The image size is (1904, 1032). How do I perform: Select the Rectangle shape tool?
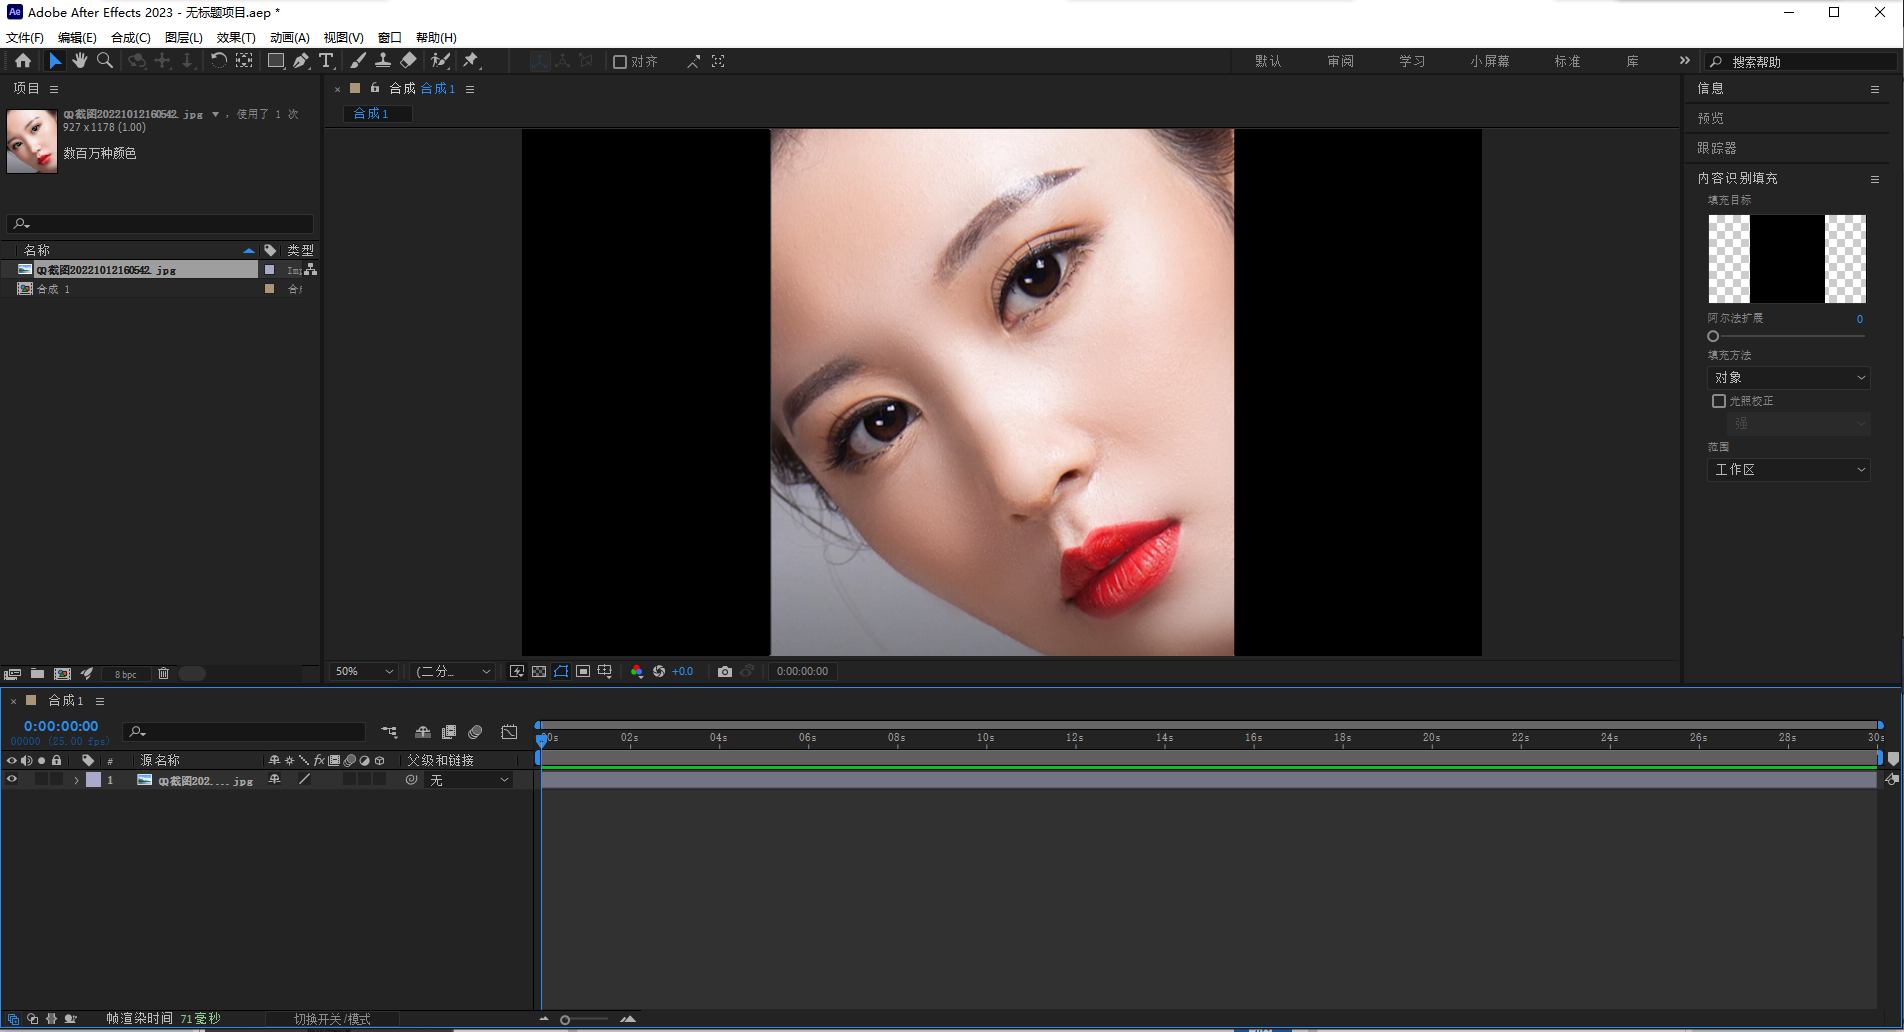click(x=275, y=61)
